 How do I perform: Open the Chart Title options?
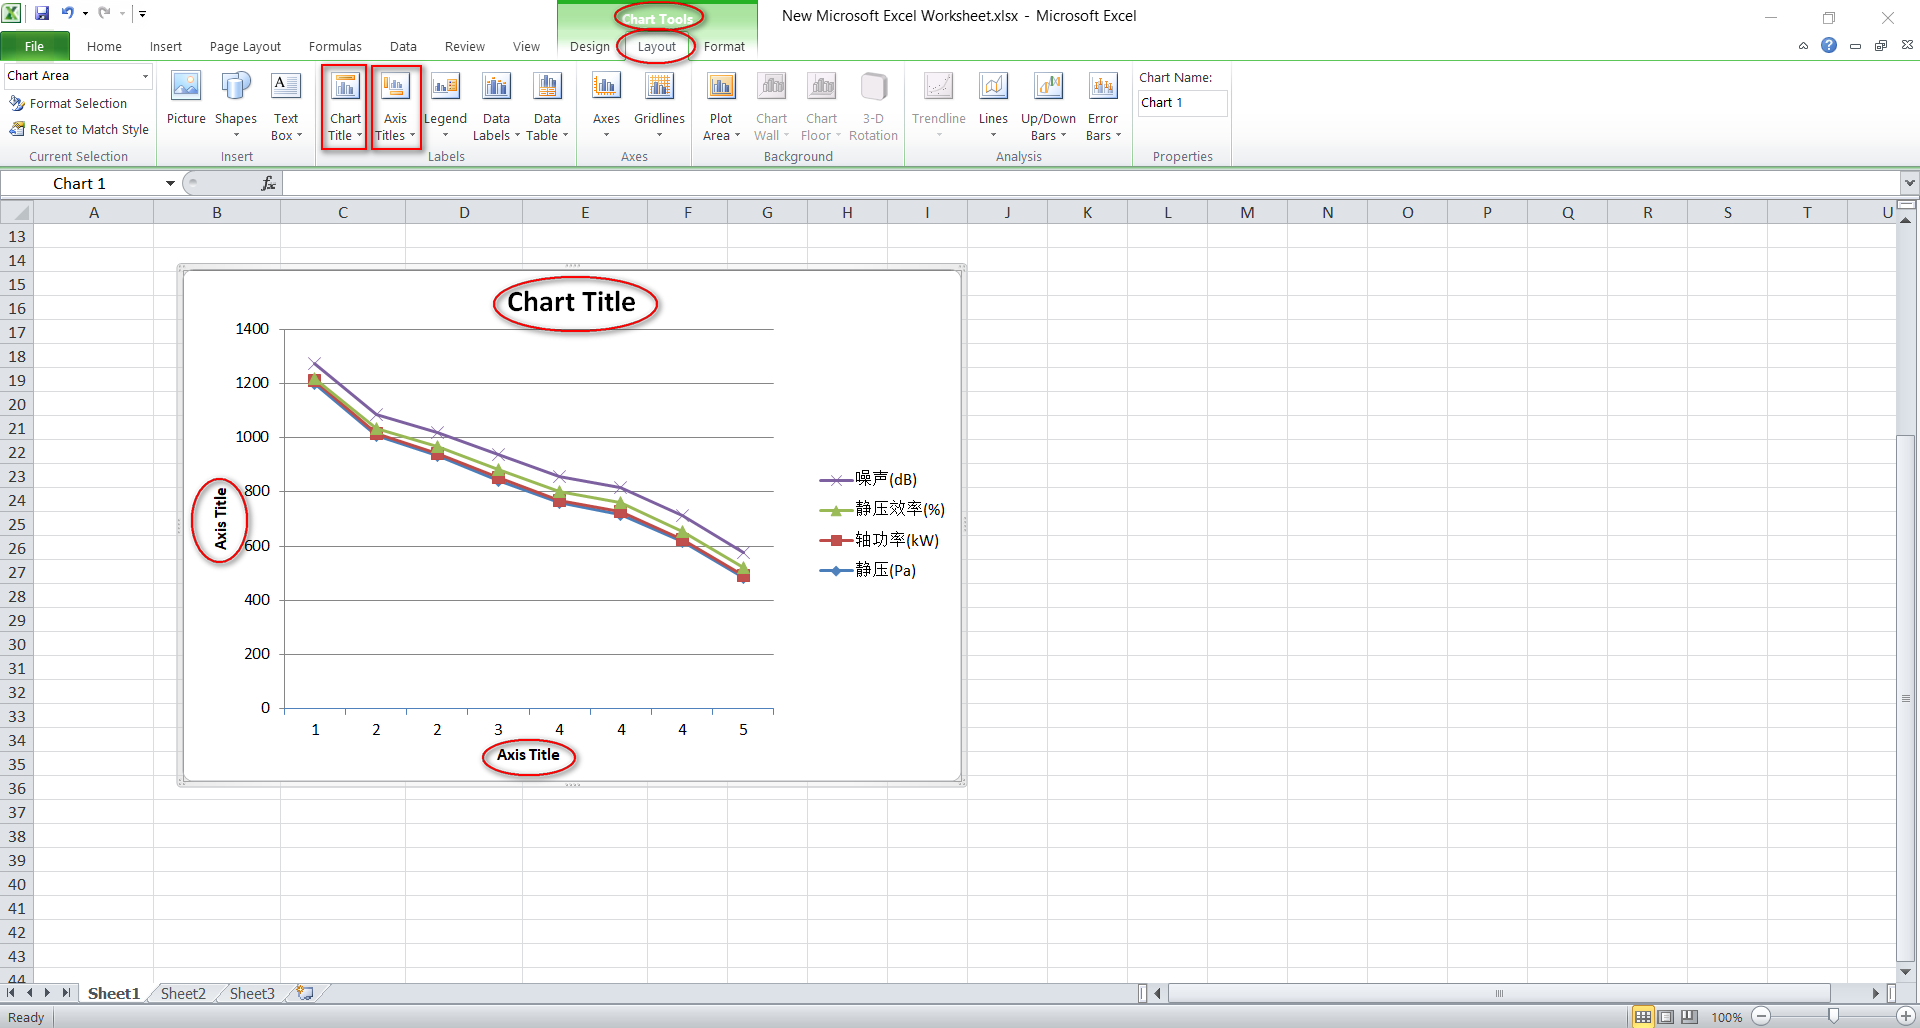344,107
